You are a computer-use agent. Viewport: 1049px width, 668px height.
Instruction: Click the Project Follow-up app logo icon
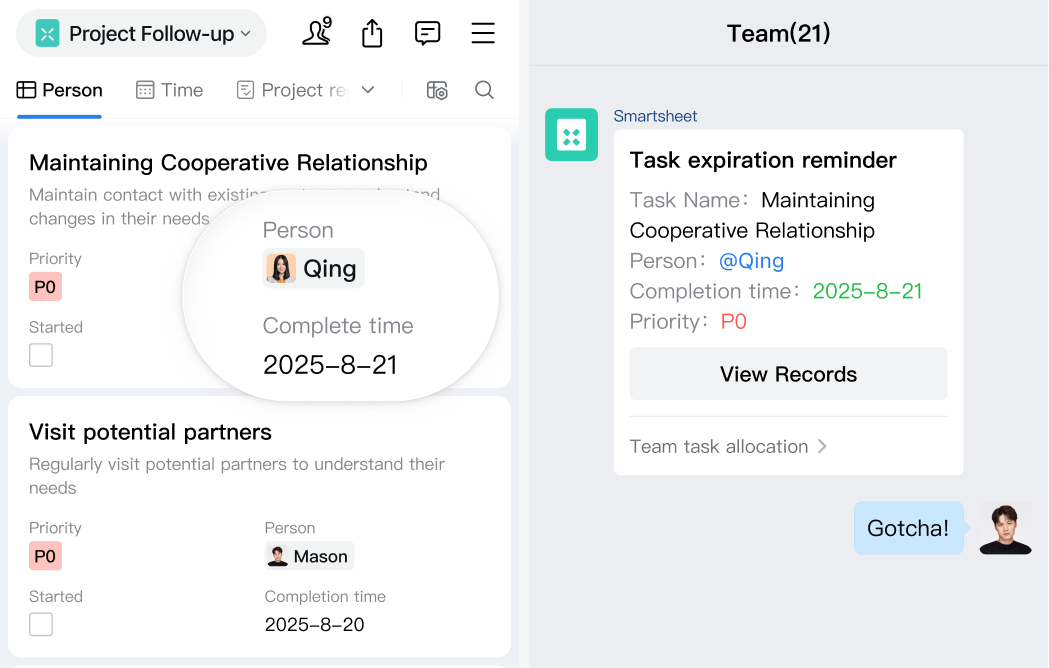pyautogui.click(x=47, y=34)
